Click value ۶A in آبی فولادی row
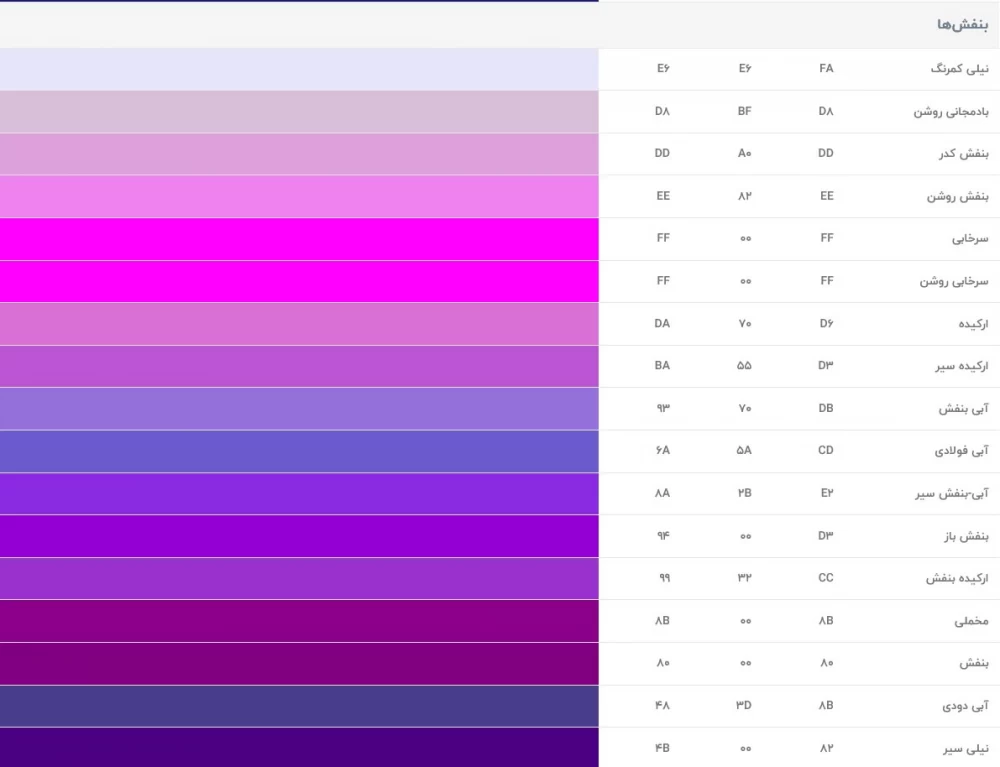This screenshot has height=767, width=1000. [663, 450]
